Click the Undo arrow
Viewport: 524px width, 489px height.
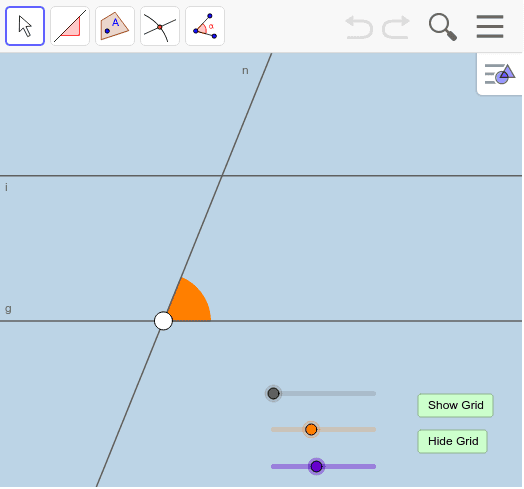click(359, 27)
